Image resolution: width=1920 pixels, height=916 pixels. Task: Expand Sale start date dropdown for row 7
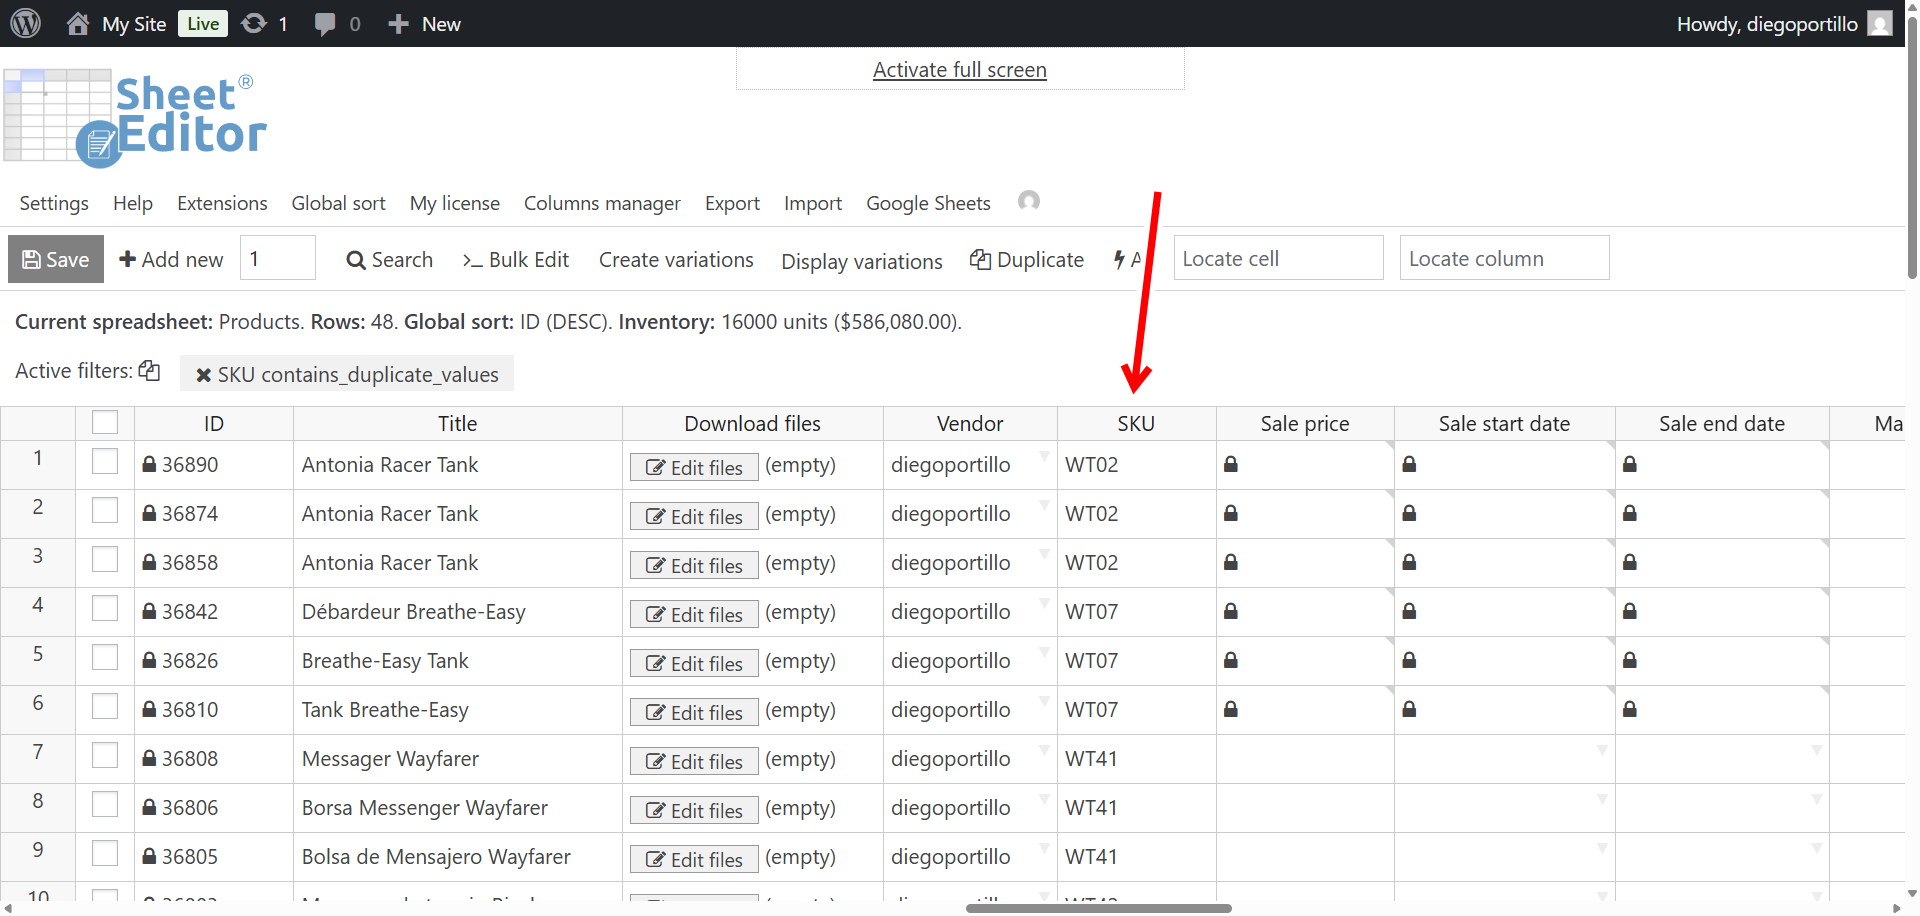1602,750
